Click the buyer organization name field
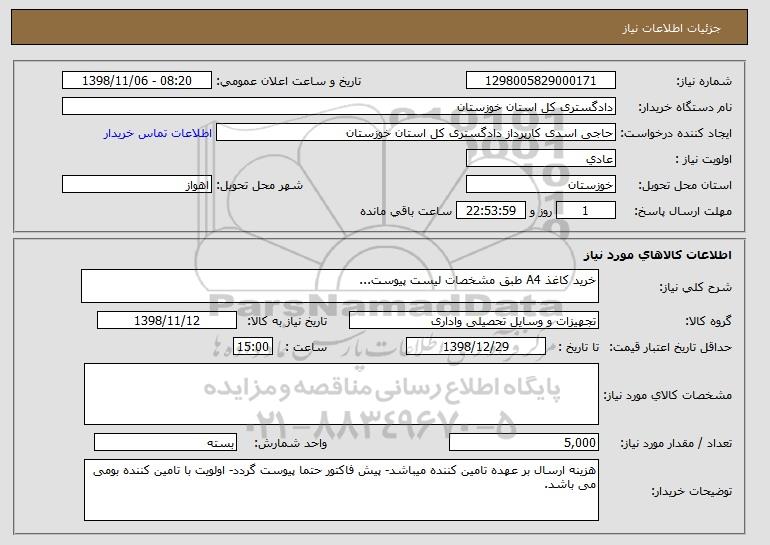 (339, 107)
